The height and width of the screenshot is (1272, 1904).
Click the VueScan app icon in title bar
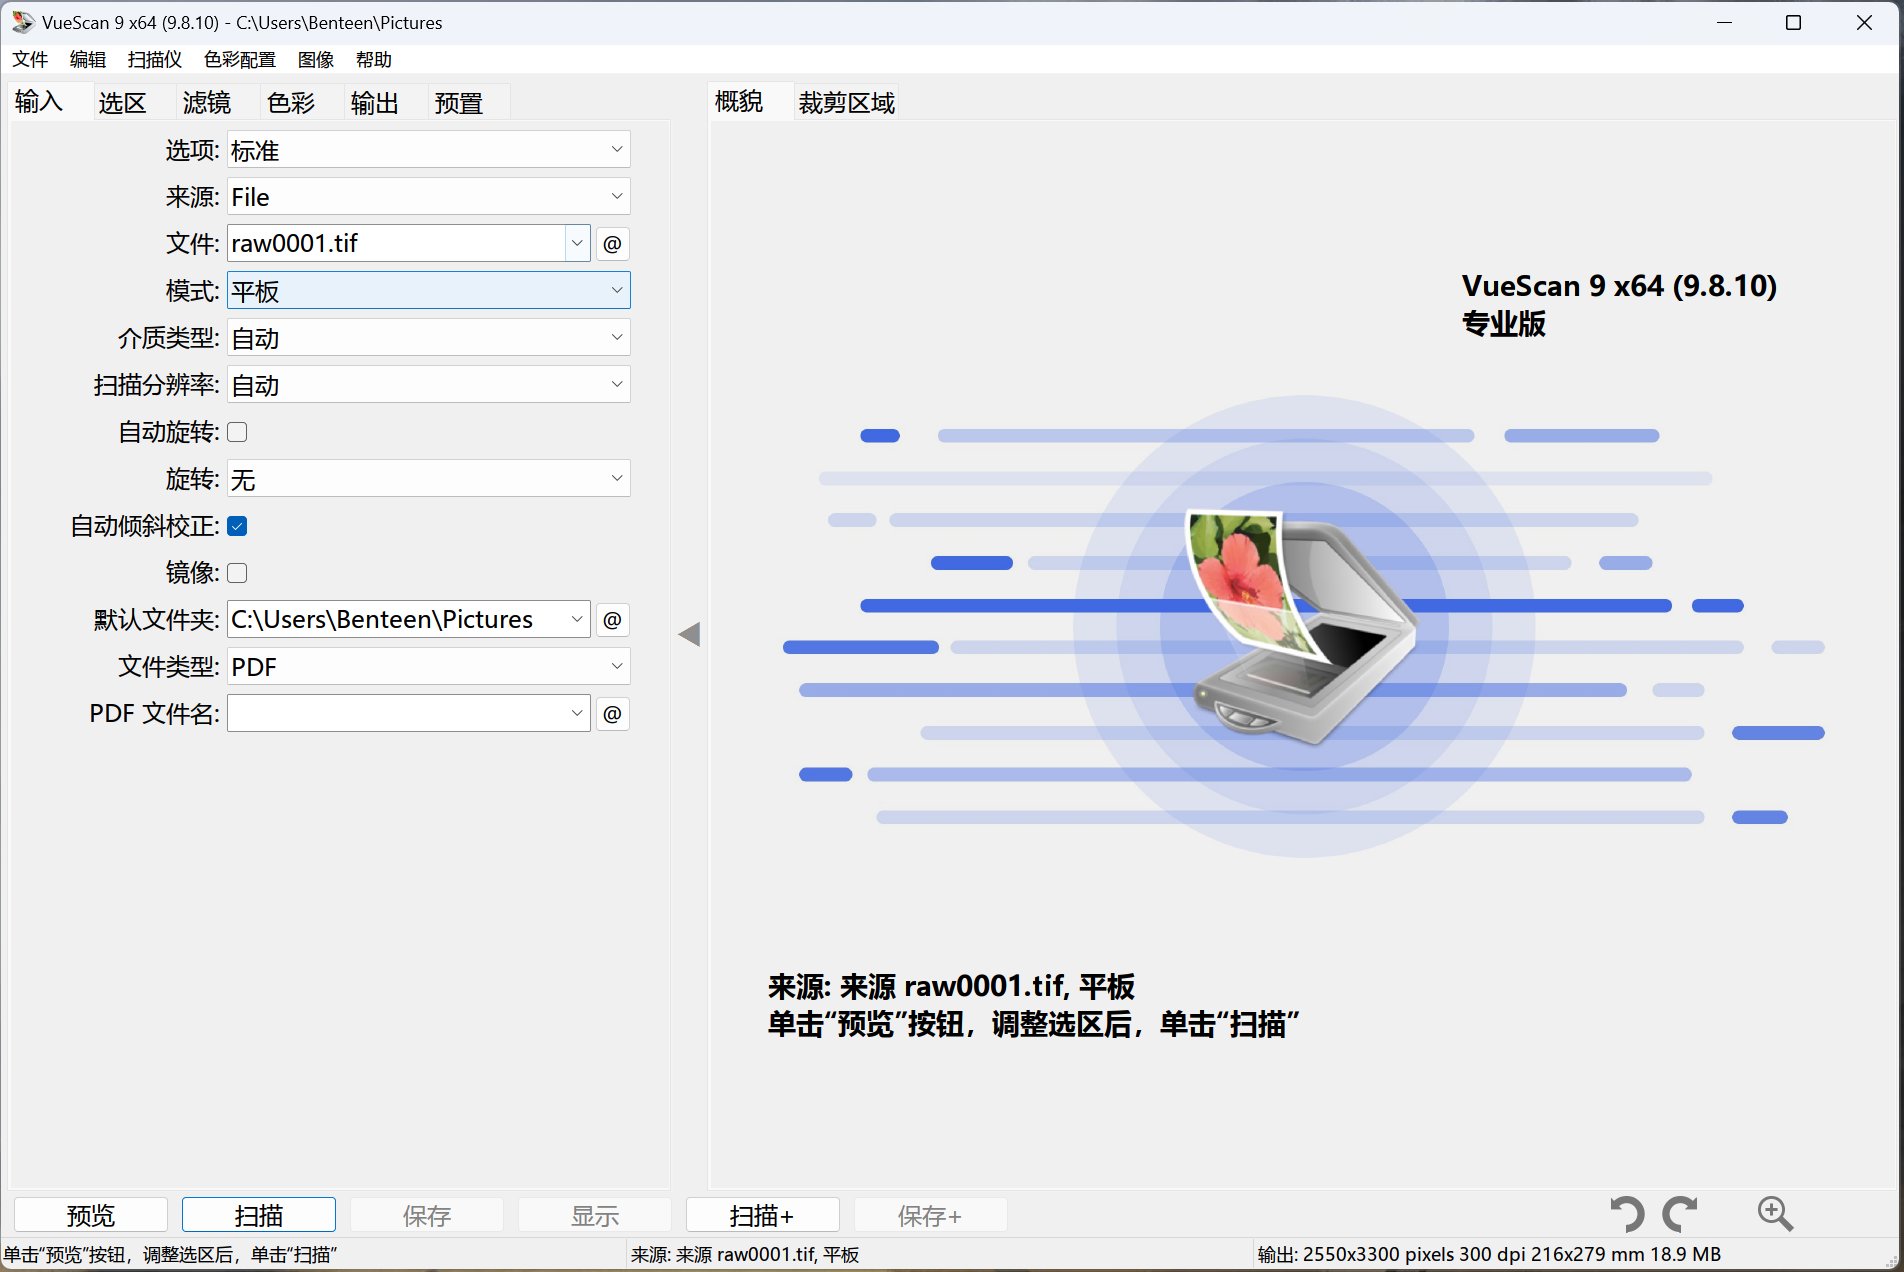coord(22,22)
